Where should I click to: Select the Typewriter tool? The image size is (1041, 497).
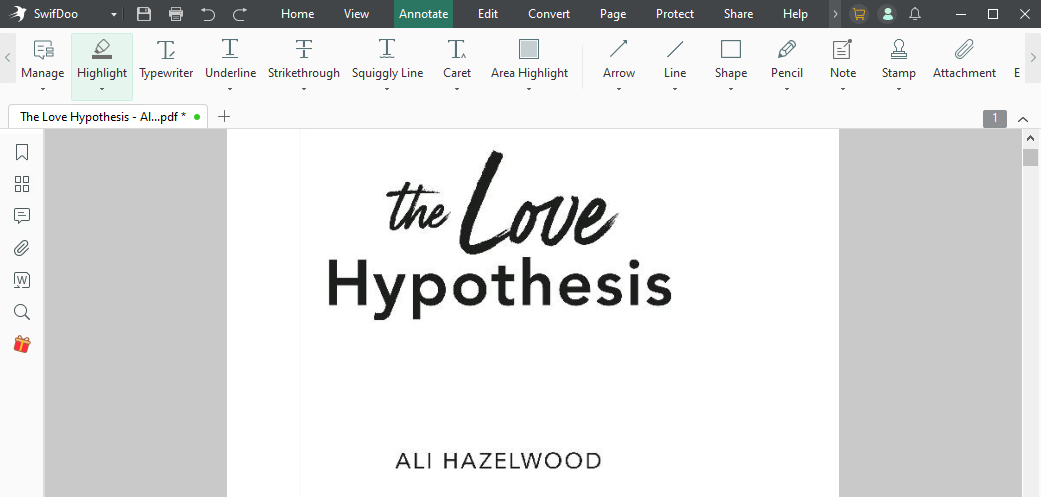click(x=166, y=59)
